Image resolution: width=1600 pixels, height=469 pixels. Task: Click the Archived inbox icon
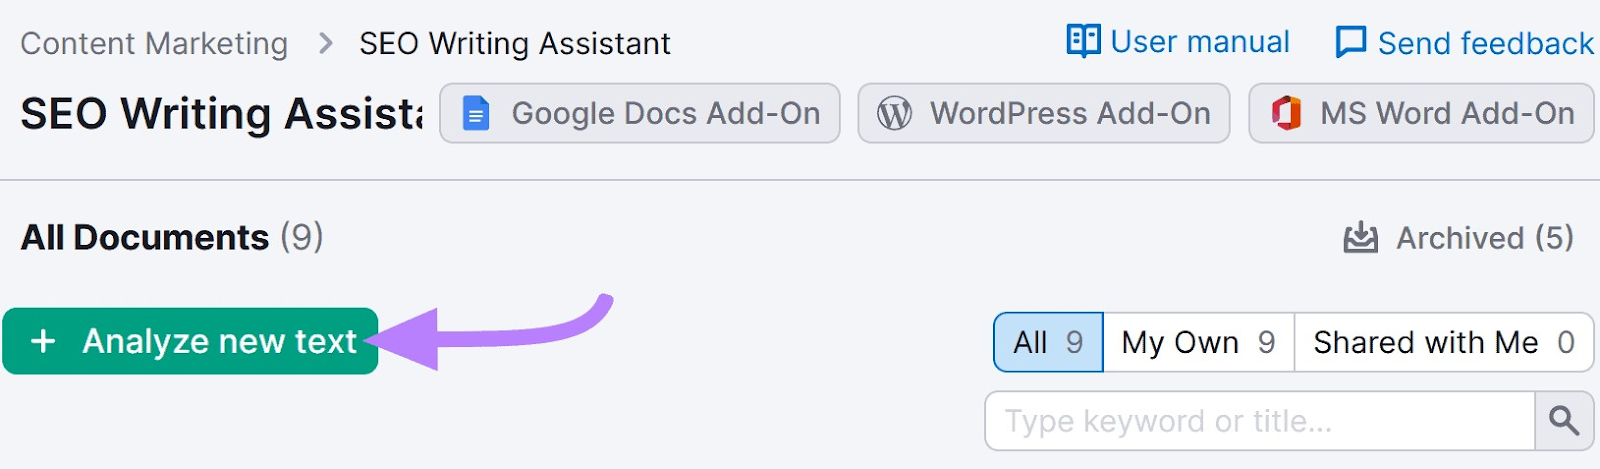1360,238
